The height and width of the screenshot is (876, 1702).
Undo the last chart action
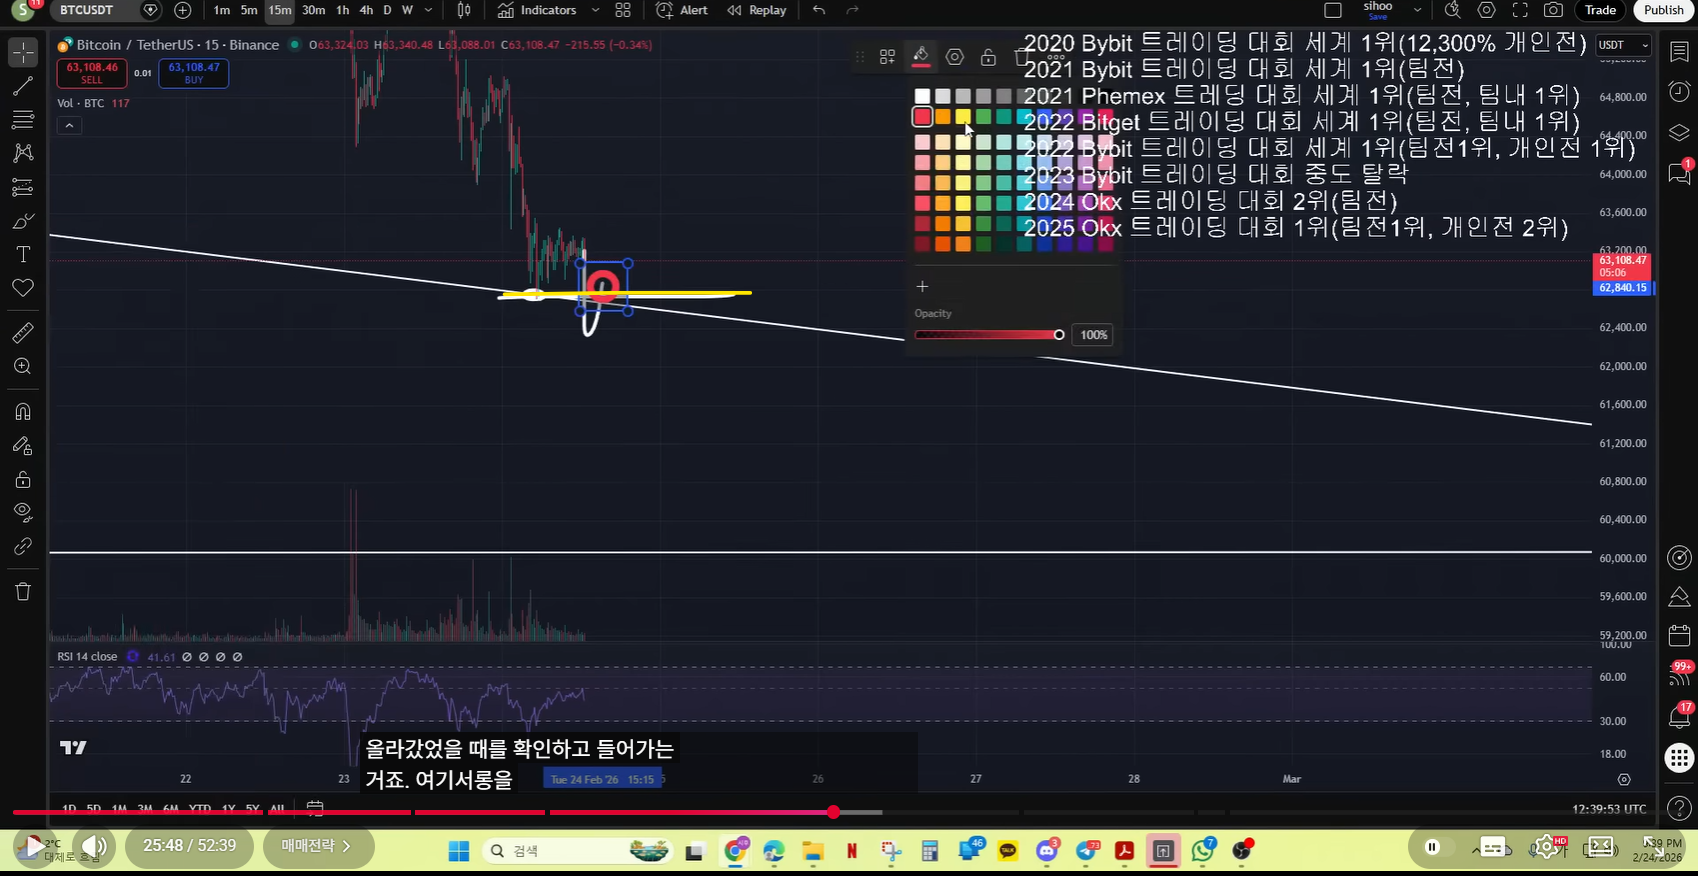tap(819, 10)
